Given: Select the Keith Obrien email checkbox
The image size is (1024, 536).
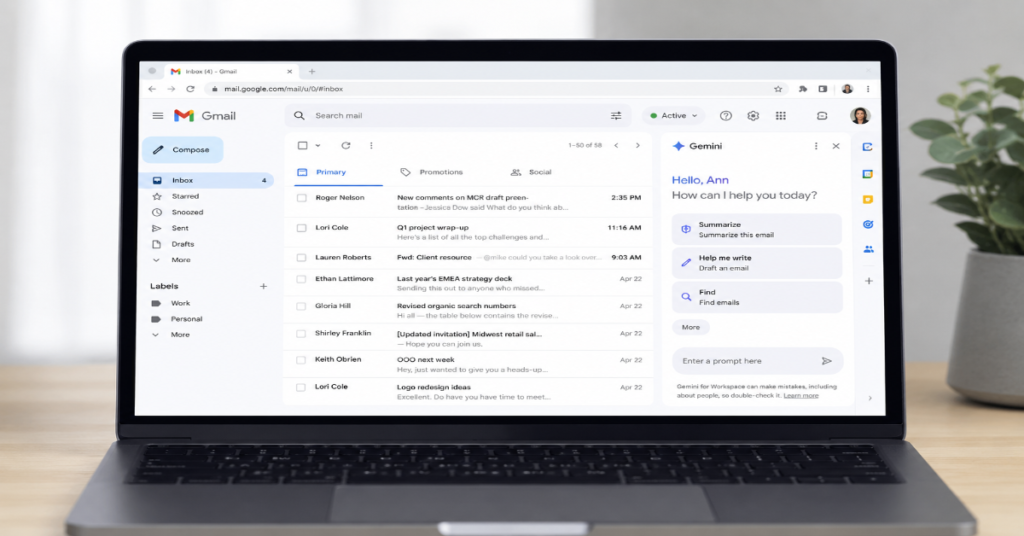Looking at the screenshot, I should click(x=301, y=360).
